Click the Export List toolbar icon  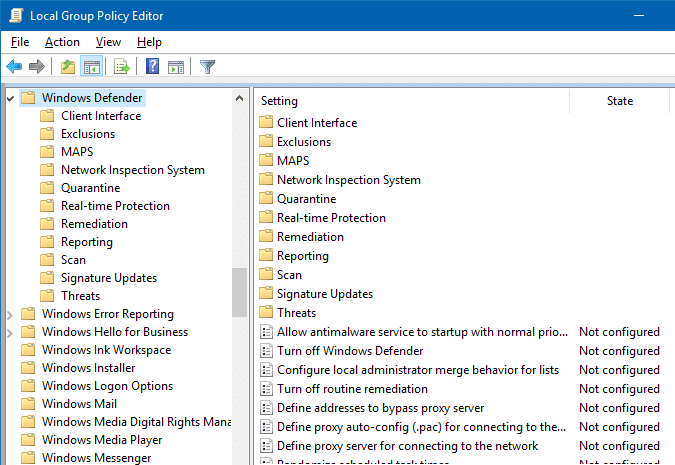click(122, 67)
